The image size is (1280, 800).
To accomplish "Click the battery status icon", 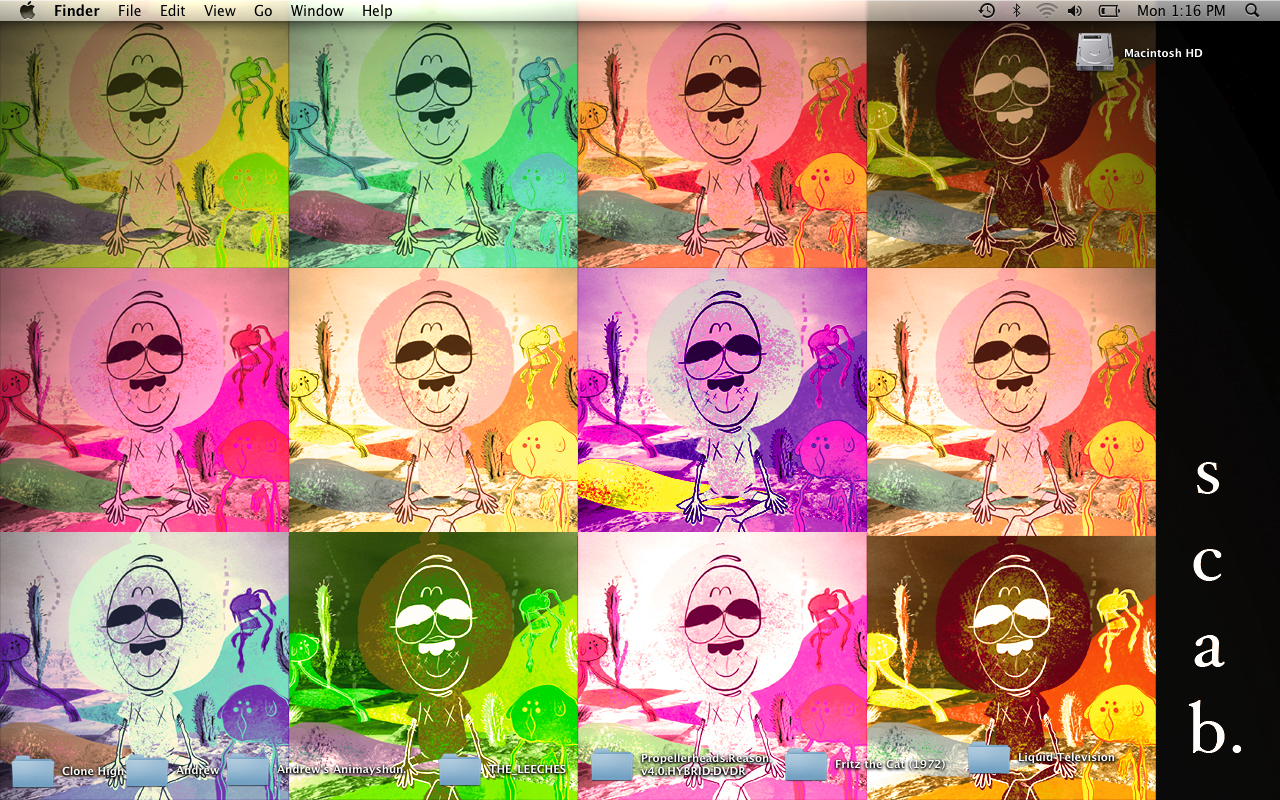I will click(x=1109, y=11).
